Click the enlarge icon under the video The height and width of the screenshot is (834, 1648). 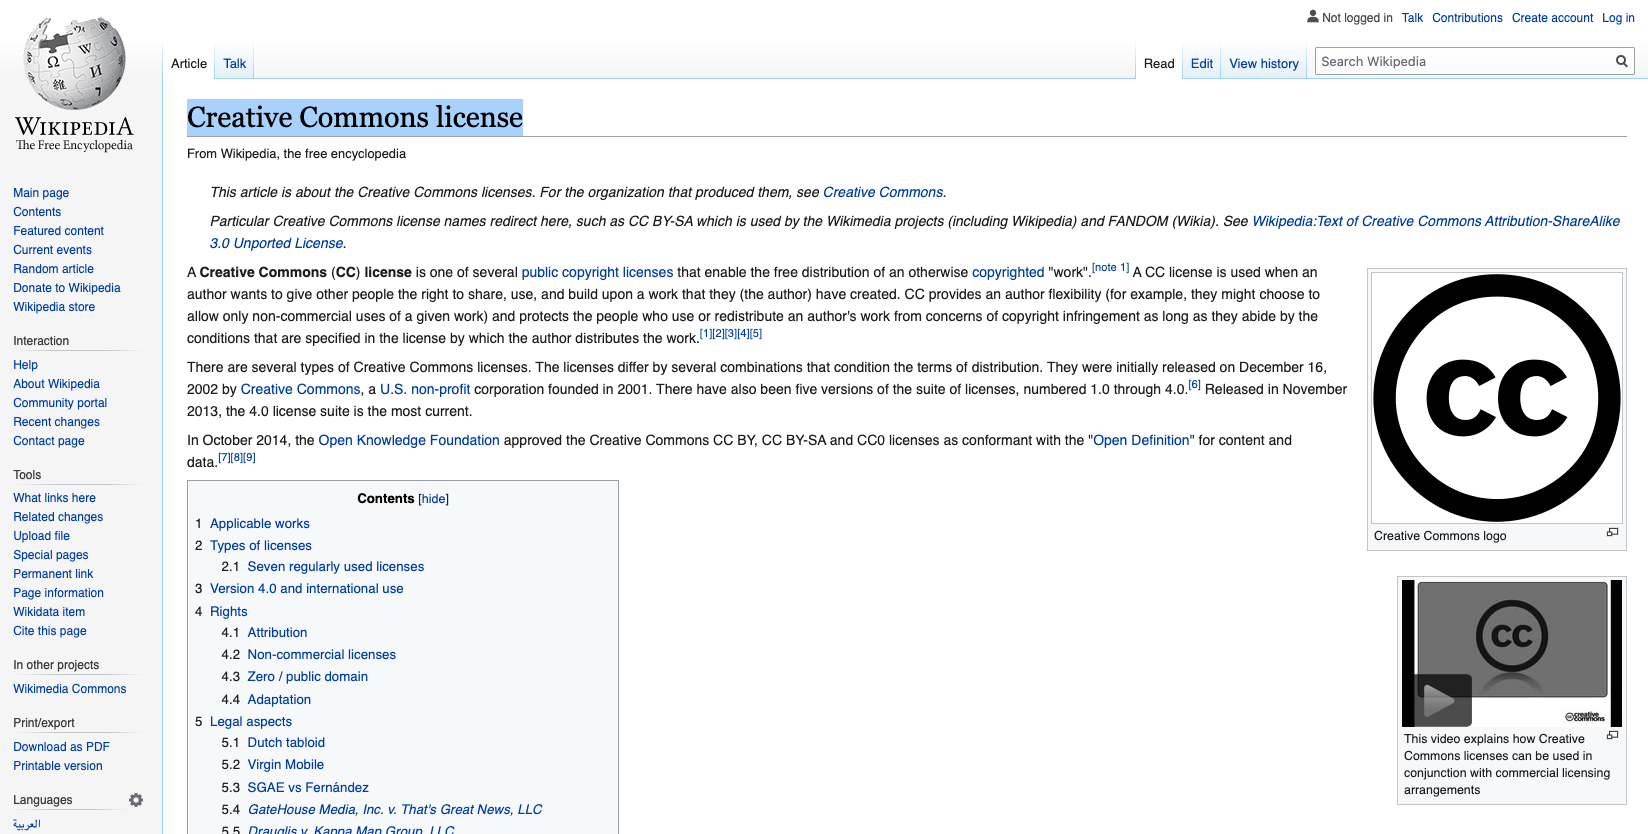point(1612,736)
